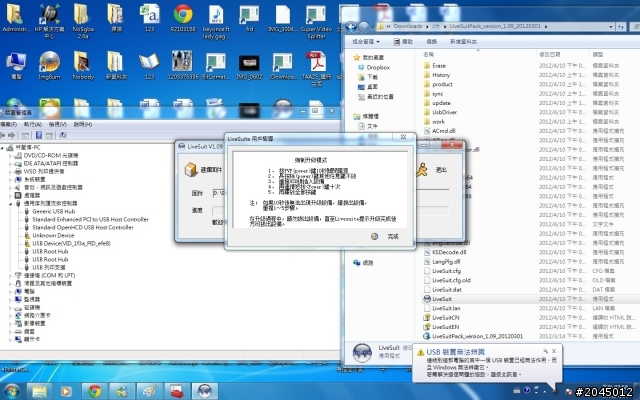Screen dimensions: 640x400
Task: Dismiss the USB device not recognized balloon
Action: tap(554, 351)
